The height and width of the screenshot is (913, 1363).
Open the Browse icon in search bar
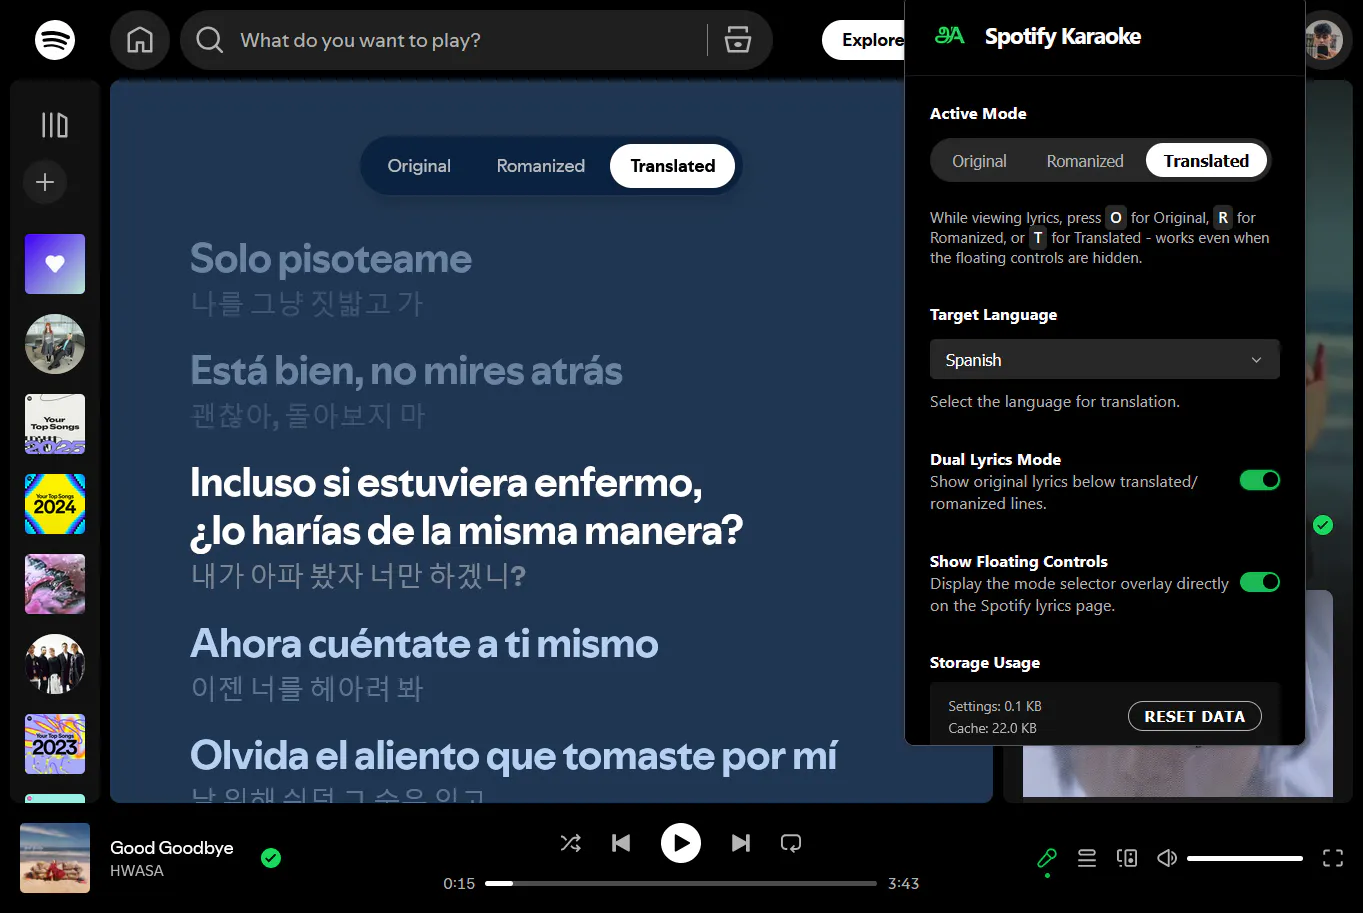[738, 40]
